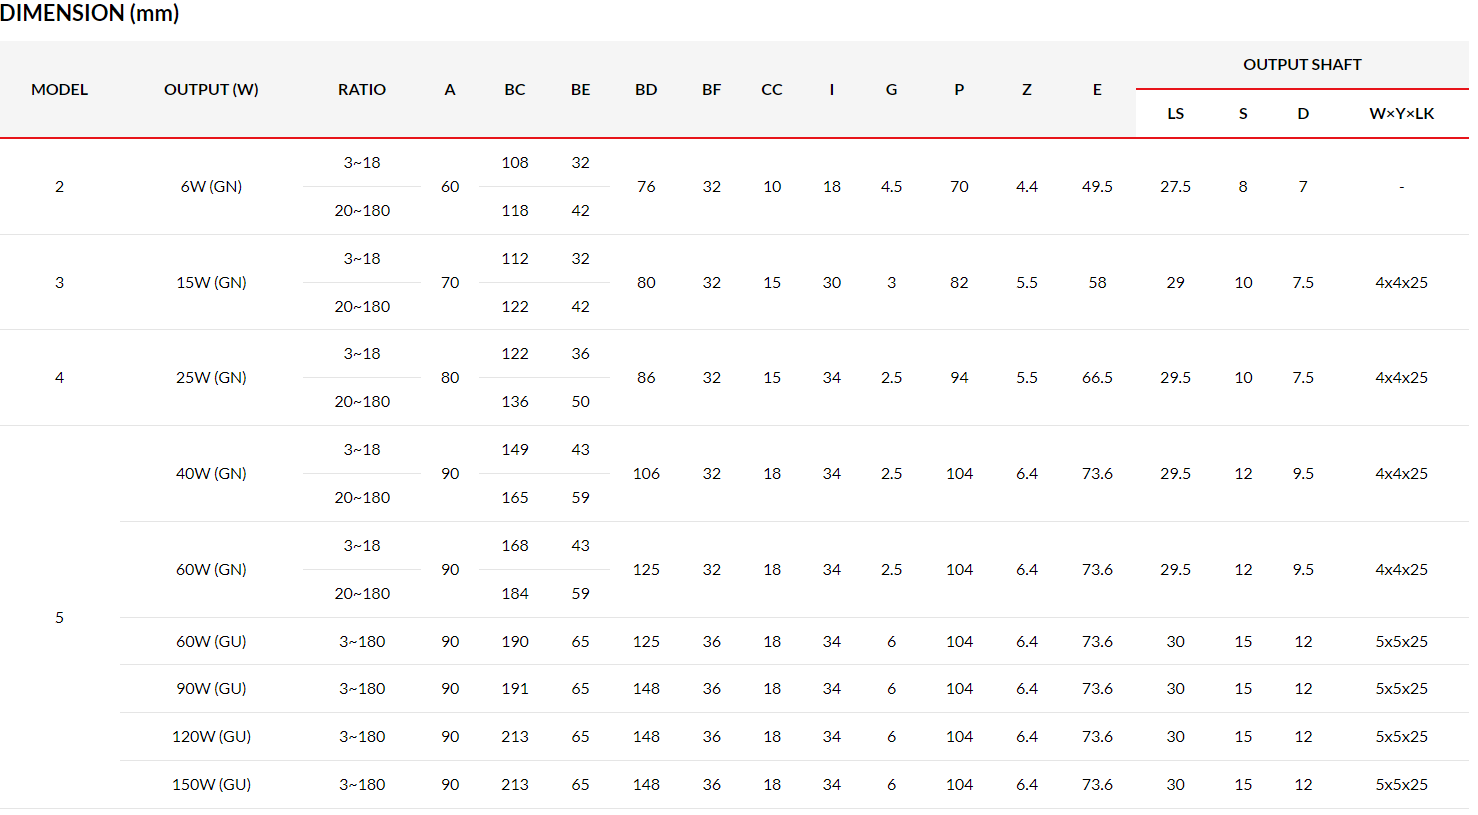
Task: Click Z value 4.4
Action: (x=1027, y=186)
